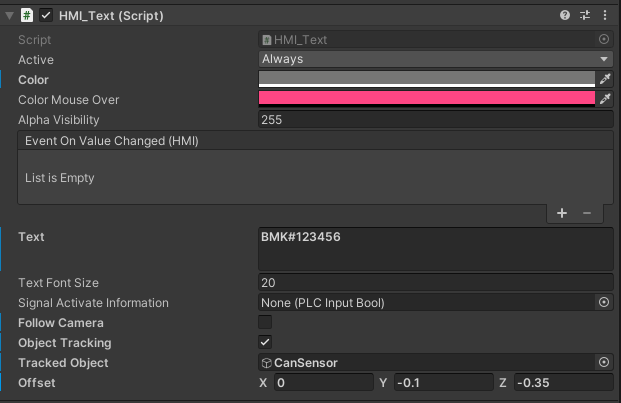Image resolution: width=621 pixels, height=403 pixels.
Task: Open the HMI_Text component context menu
Action: (604, 16)
